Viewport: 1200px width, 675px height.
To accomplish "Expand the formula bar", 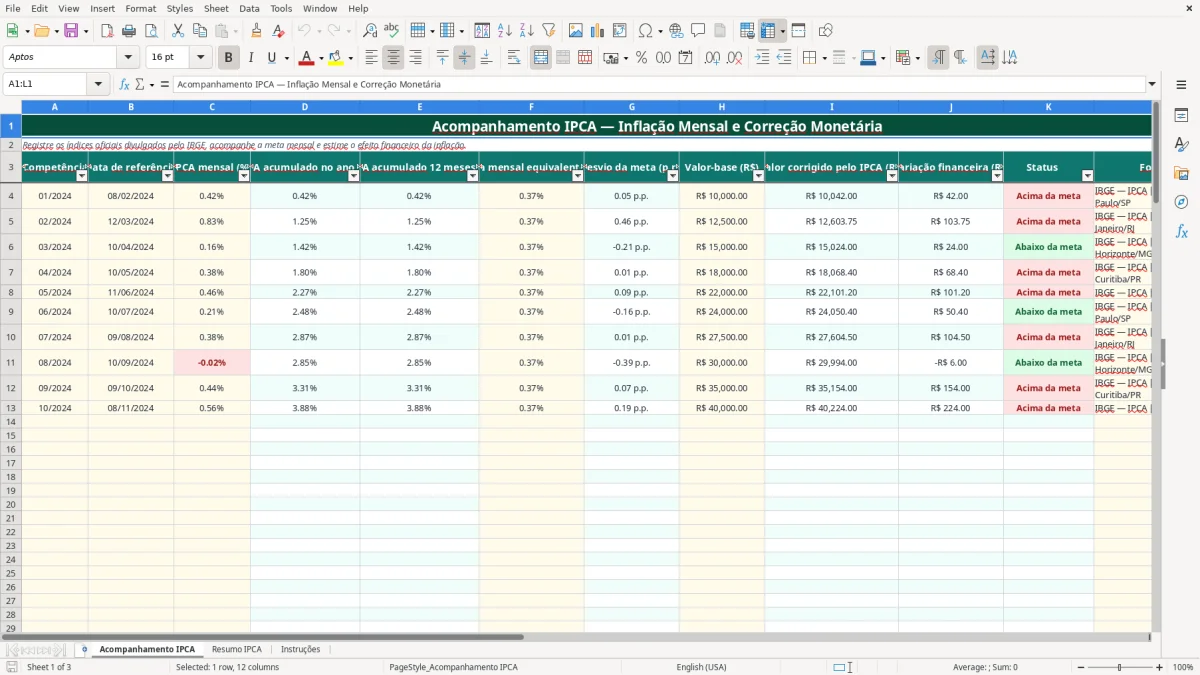I will (x=1152, y=84).
